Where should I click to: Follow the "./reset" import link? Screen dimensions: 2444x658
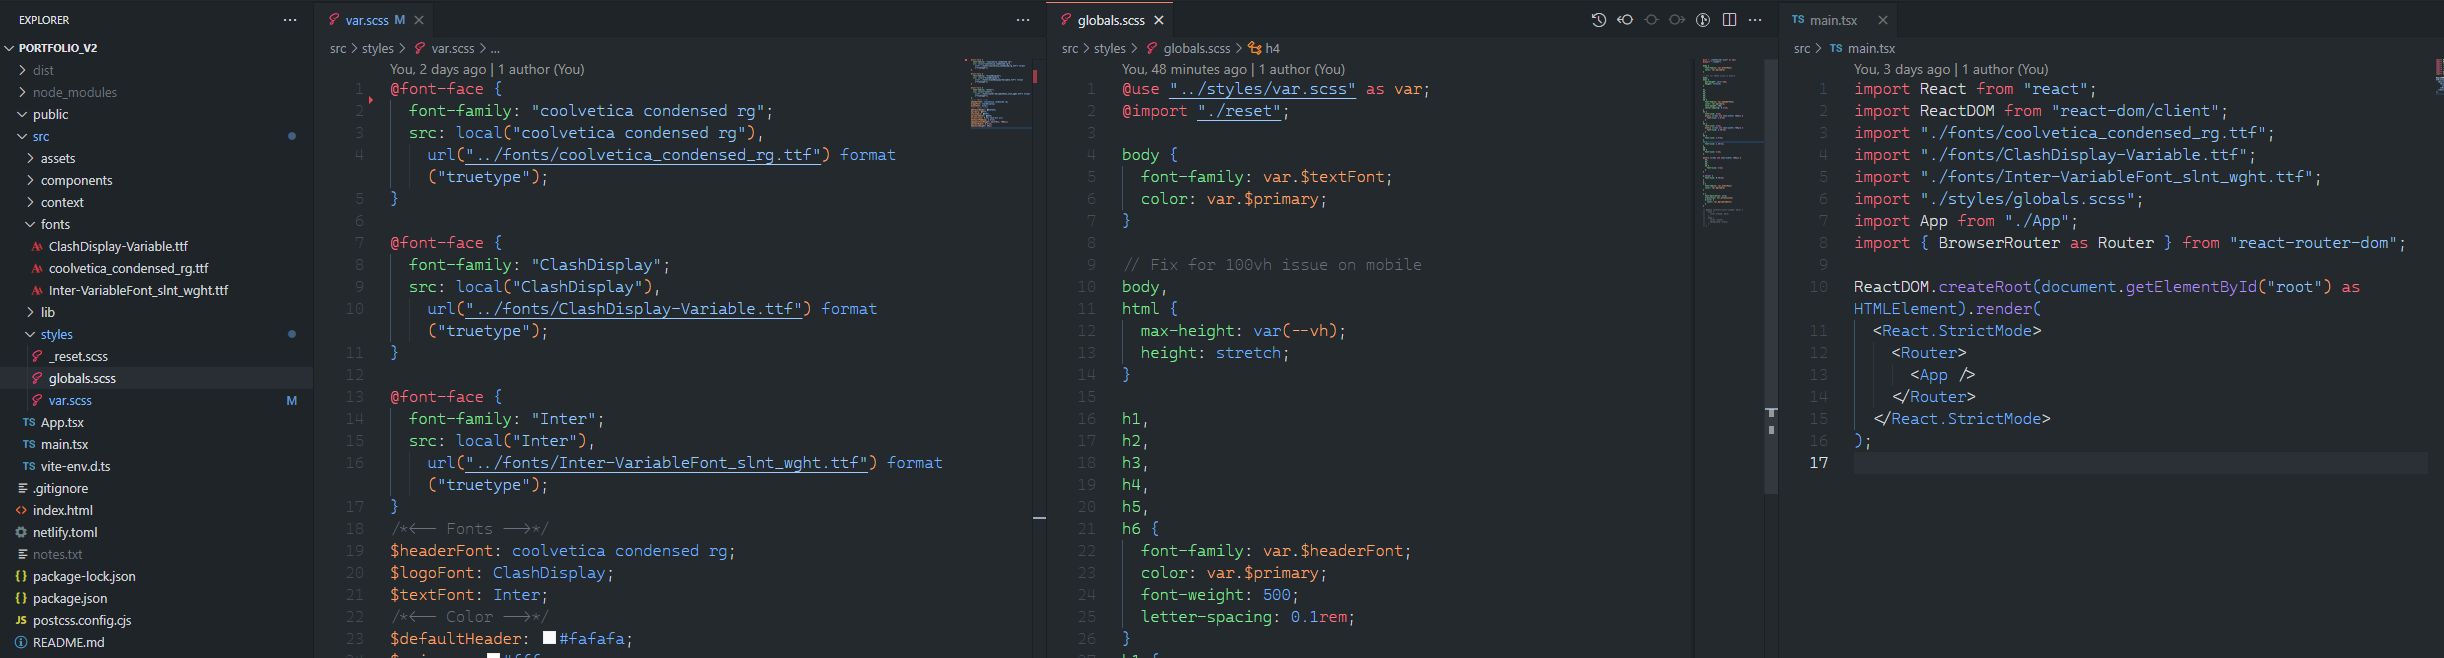pyautogui.click(x=1239, y=111)
